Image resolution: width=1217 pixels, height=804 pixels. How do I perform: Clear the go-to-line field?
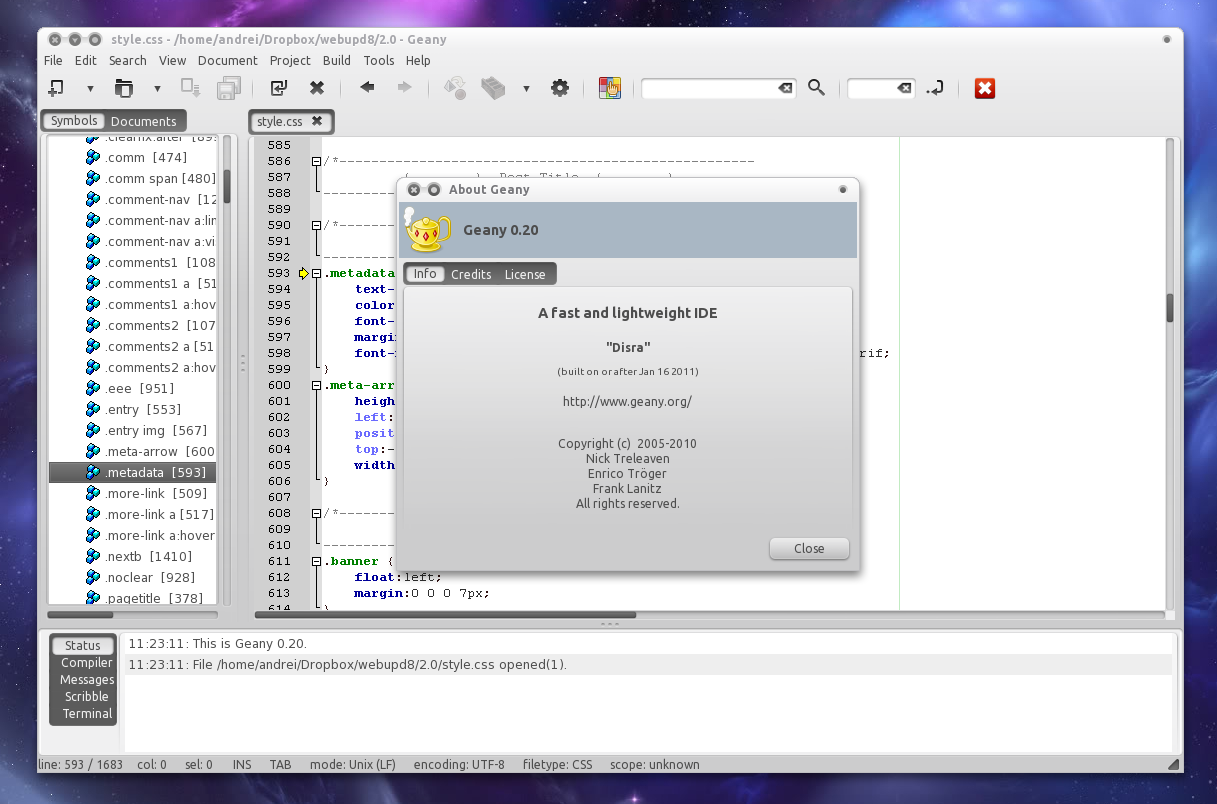point(904,88)
